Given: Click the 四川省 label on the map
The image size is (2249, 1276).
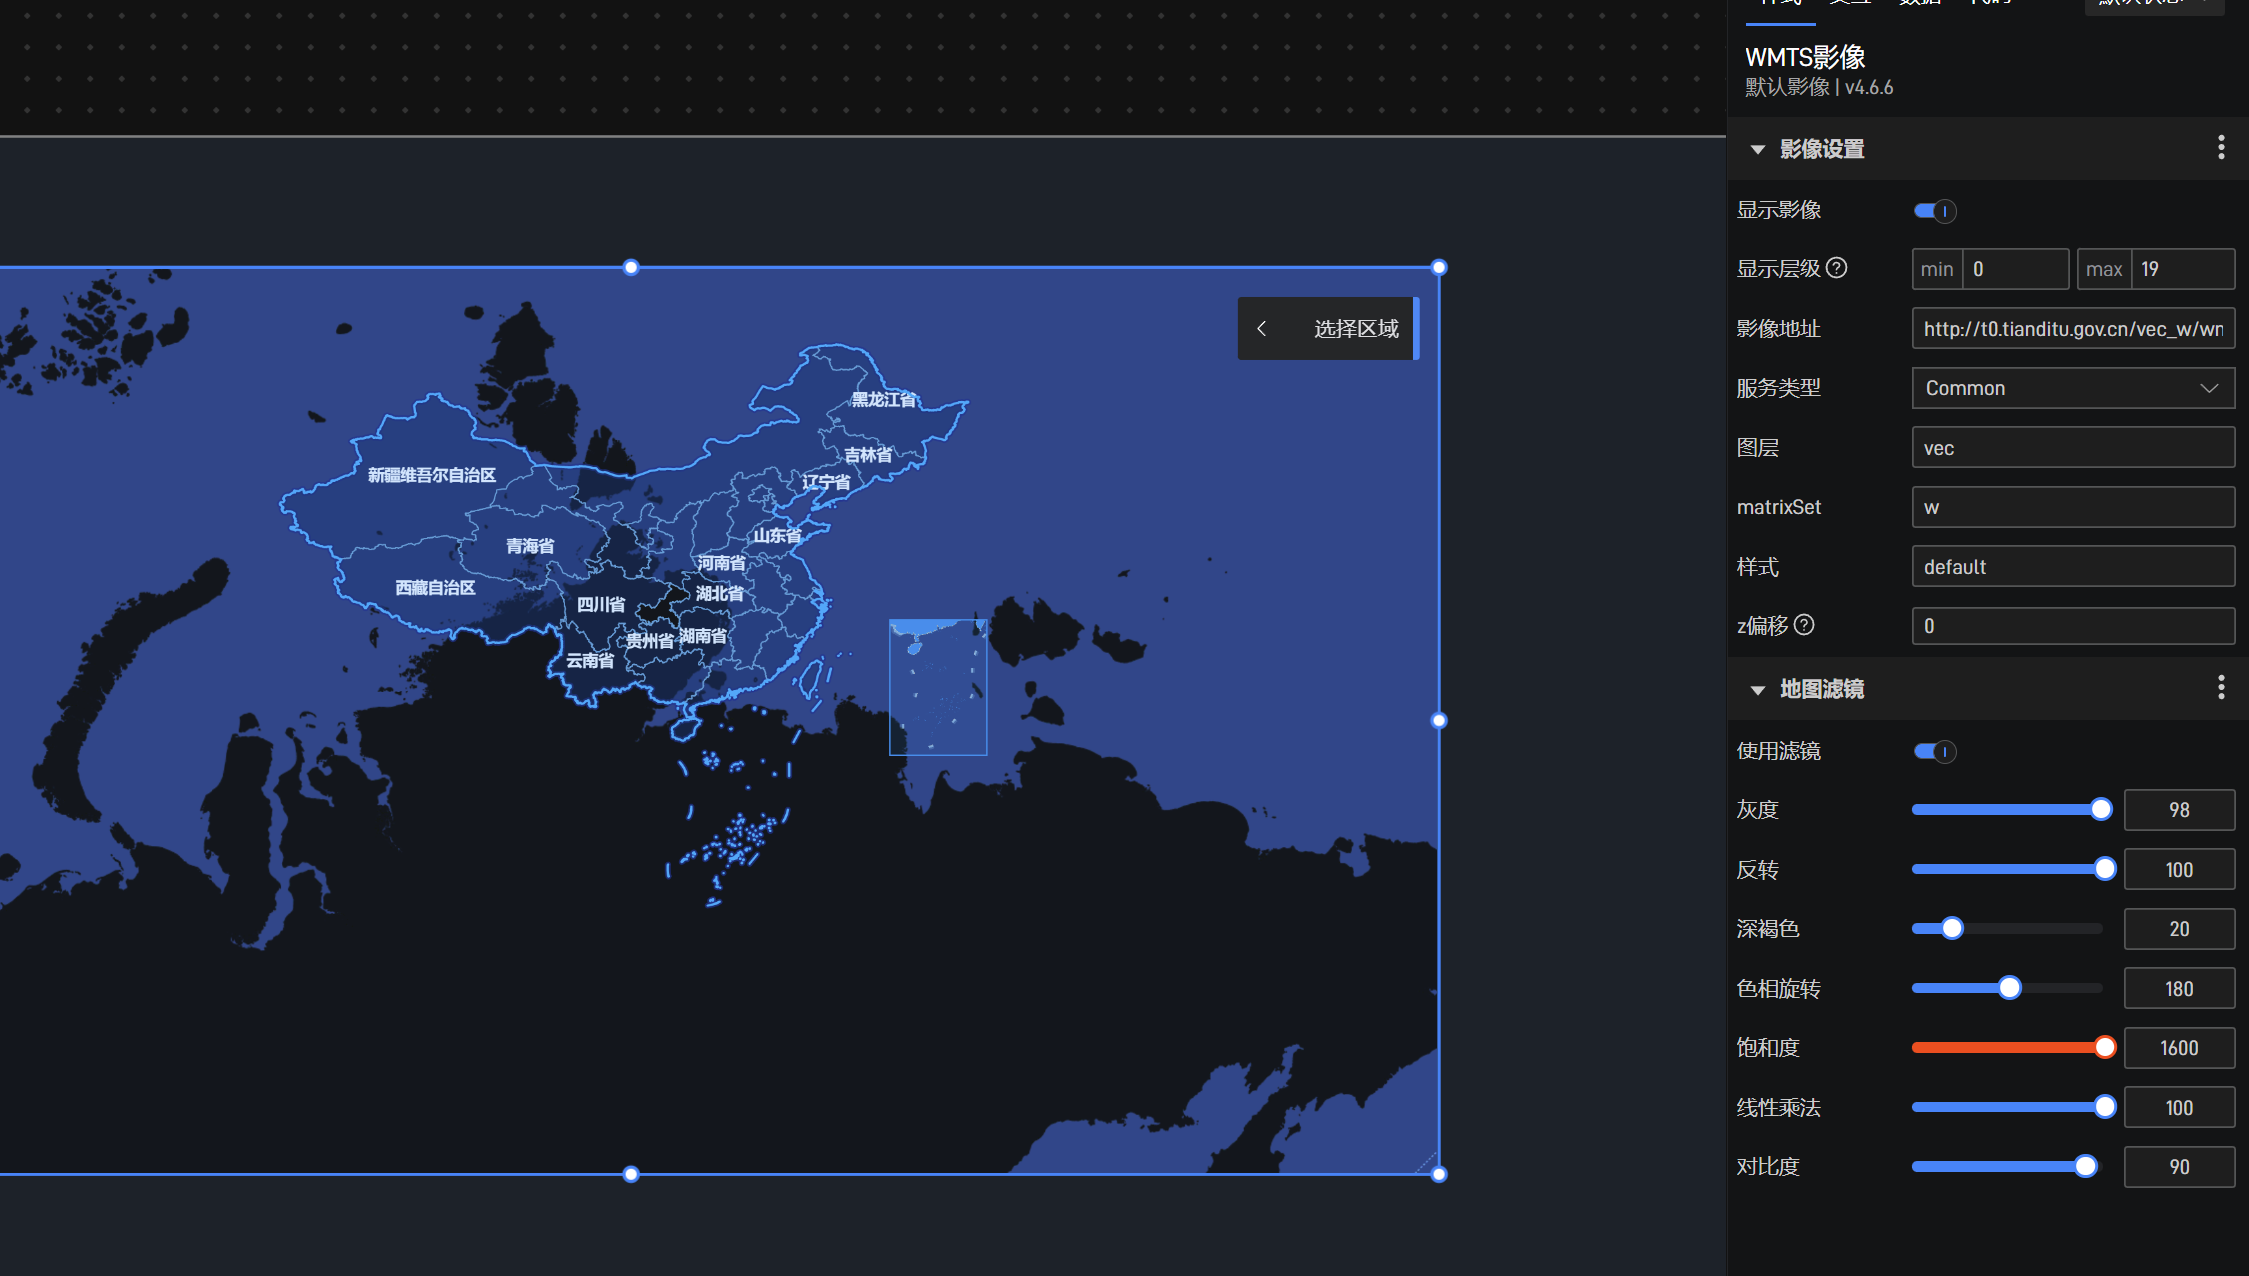Looking at the screenshot, I should (x=601, y=605).
